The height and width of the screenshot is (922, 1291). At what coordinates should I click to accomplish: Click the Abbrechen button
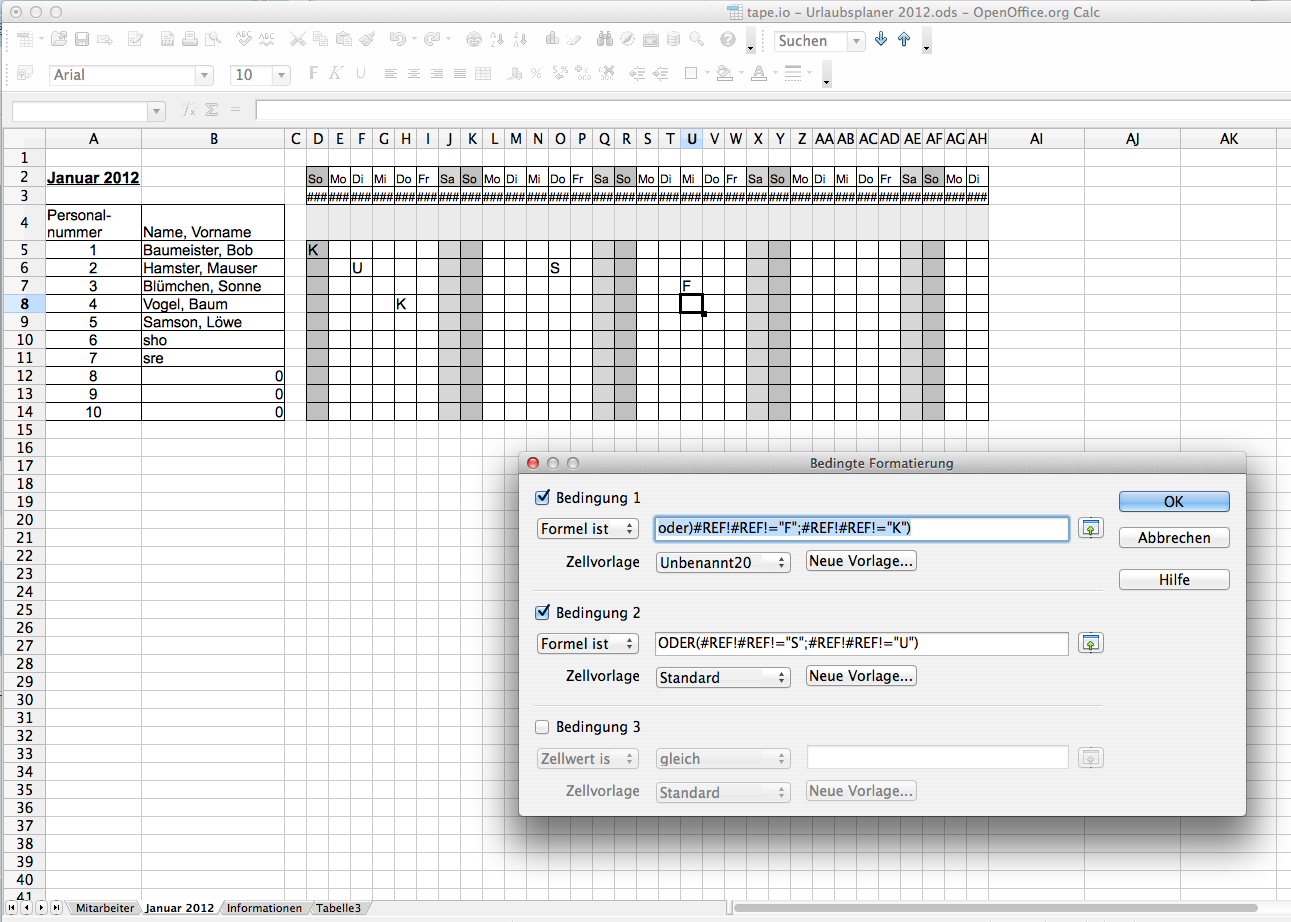pyautogui.click(x=1174, y=538)
